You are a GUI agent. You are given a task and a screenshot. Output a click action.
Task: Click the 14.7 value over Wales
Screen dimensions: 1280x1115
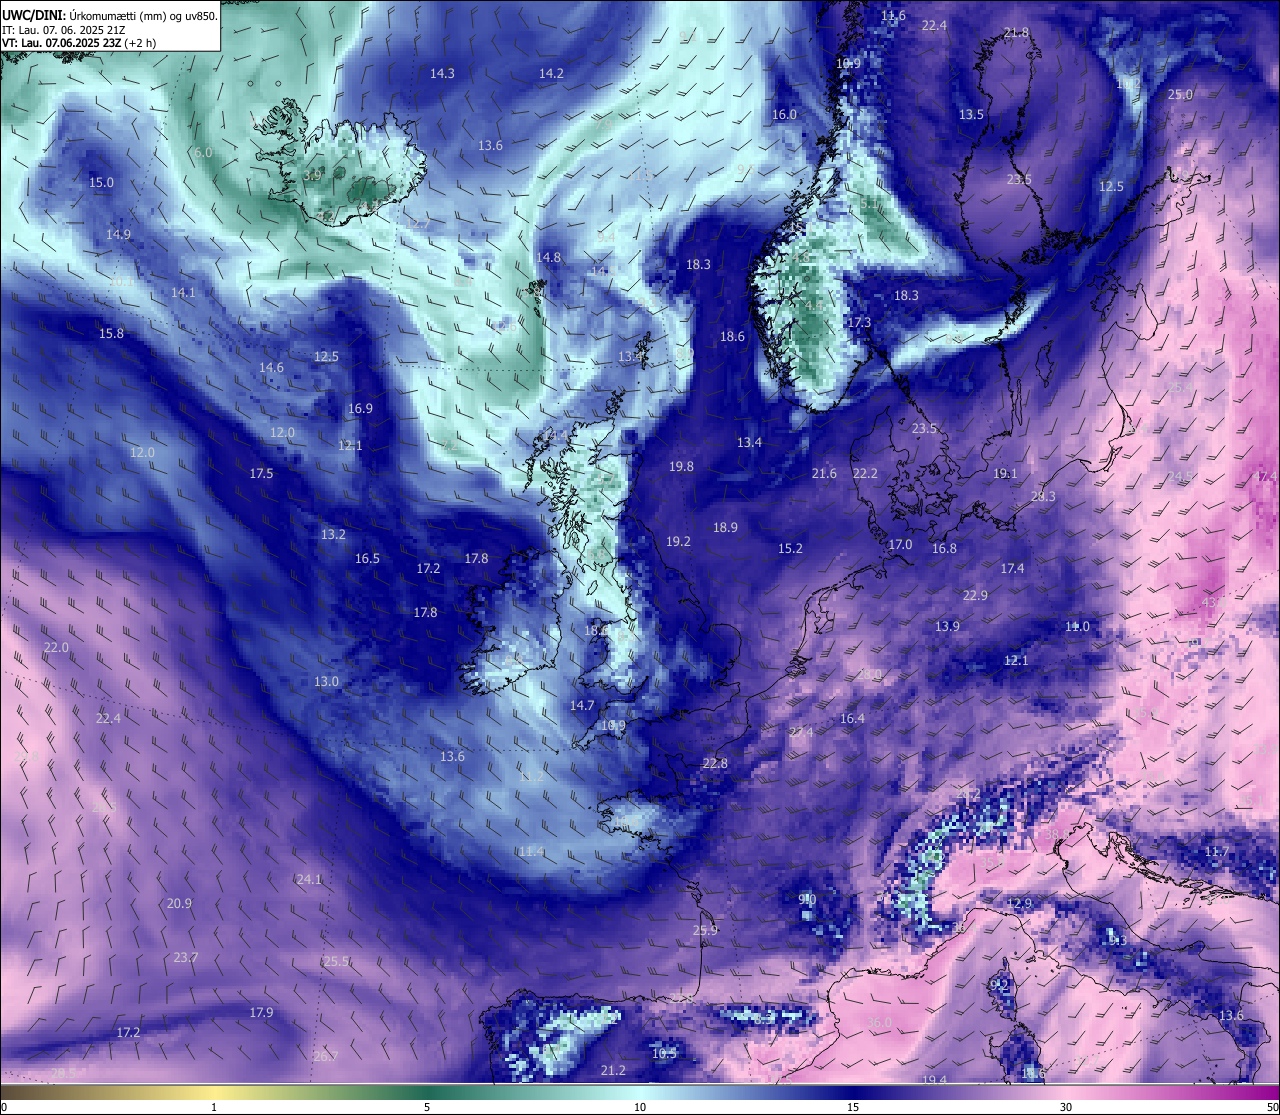click(x=582, y=705)
